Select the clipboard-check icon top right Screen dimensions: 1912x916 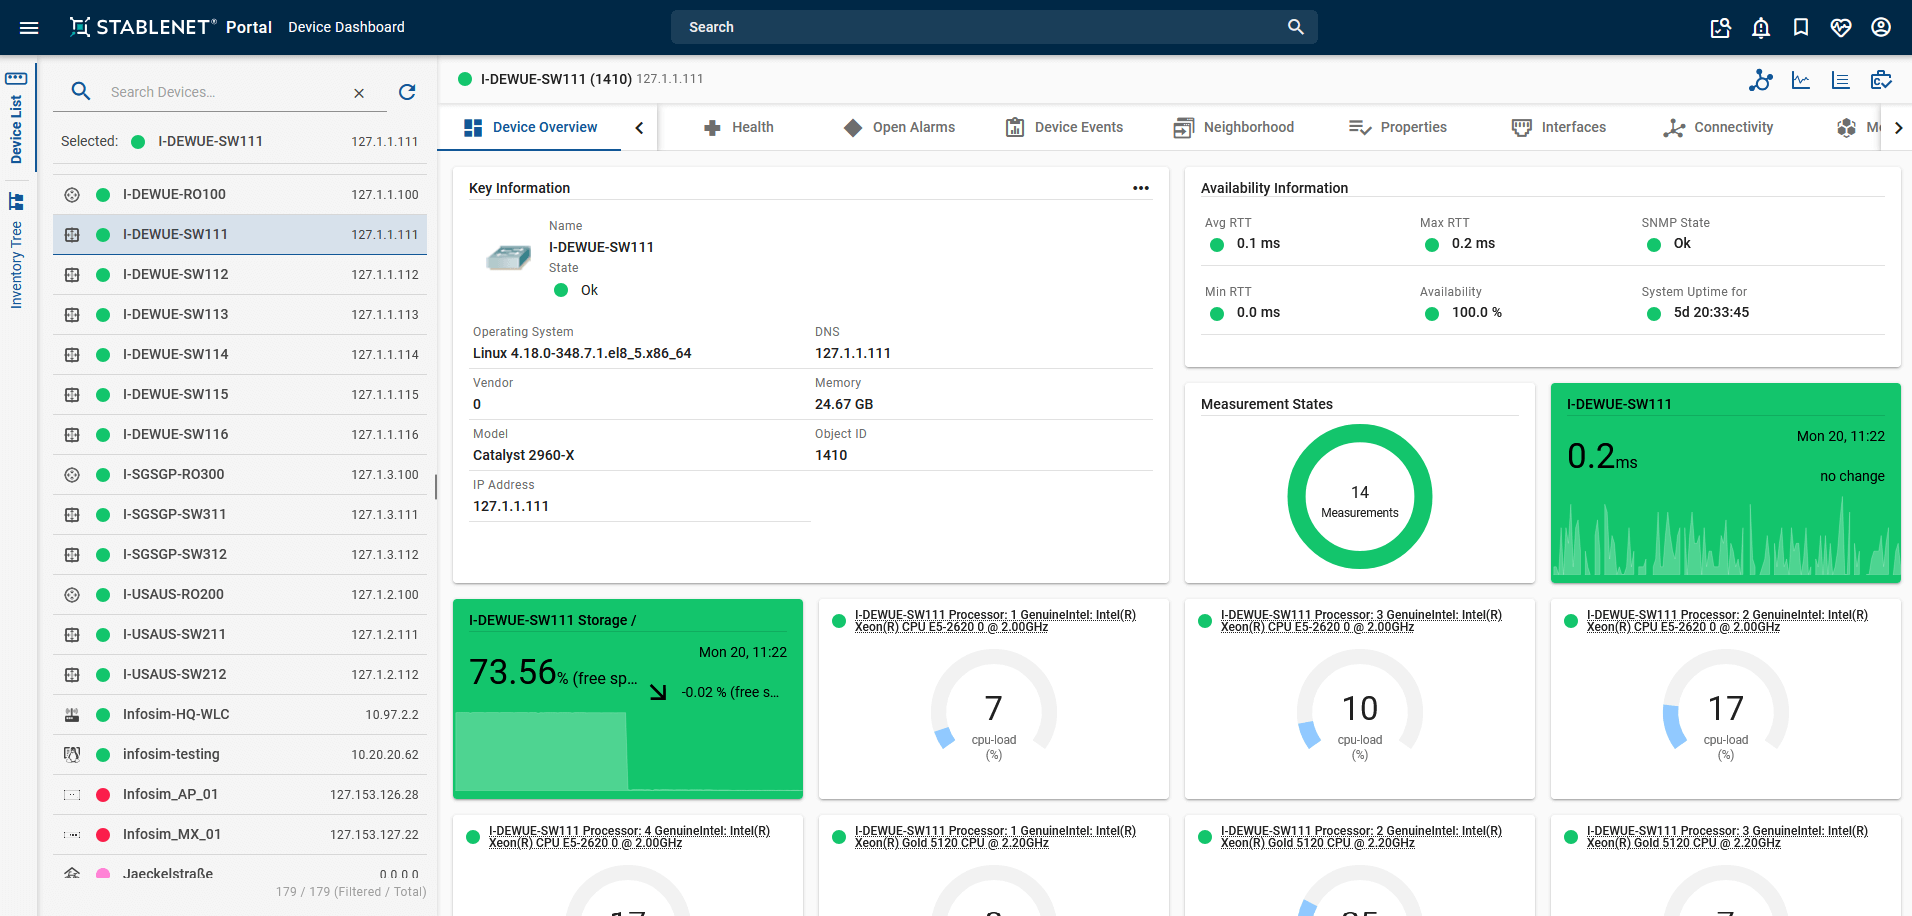1882,80
